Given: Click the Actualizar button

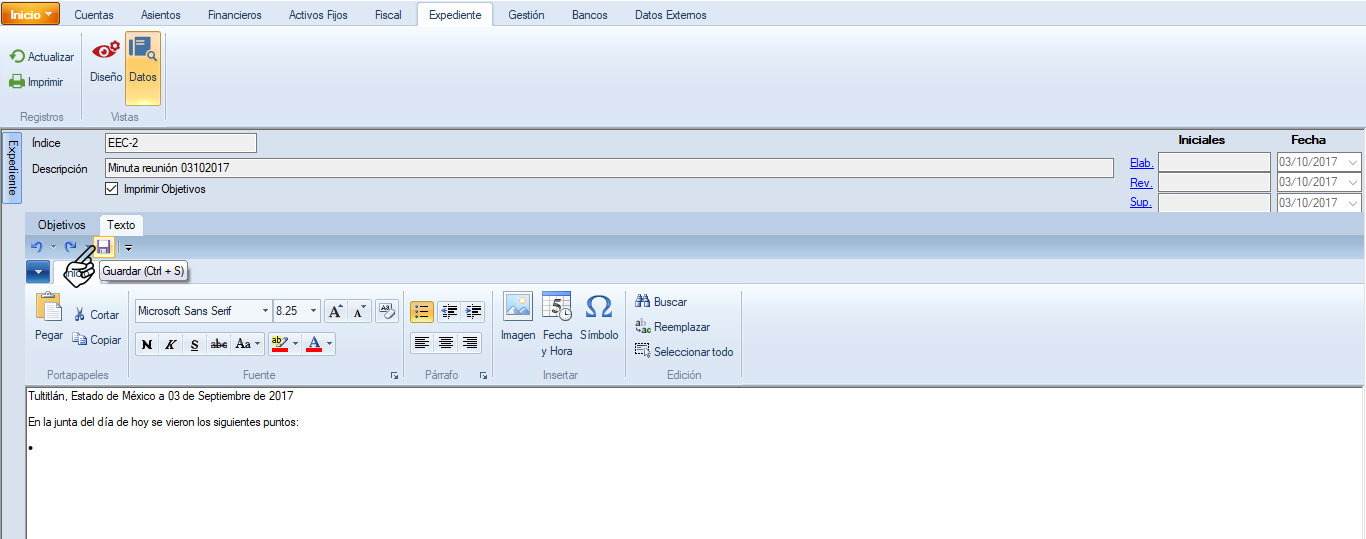Looking at the screenshot, I should pos(42,57).
